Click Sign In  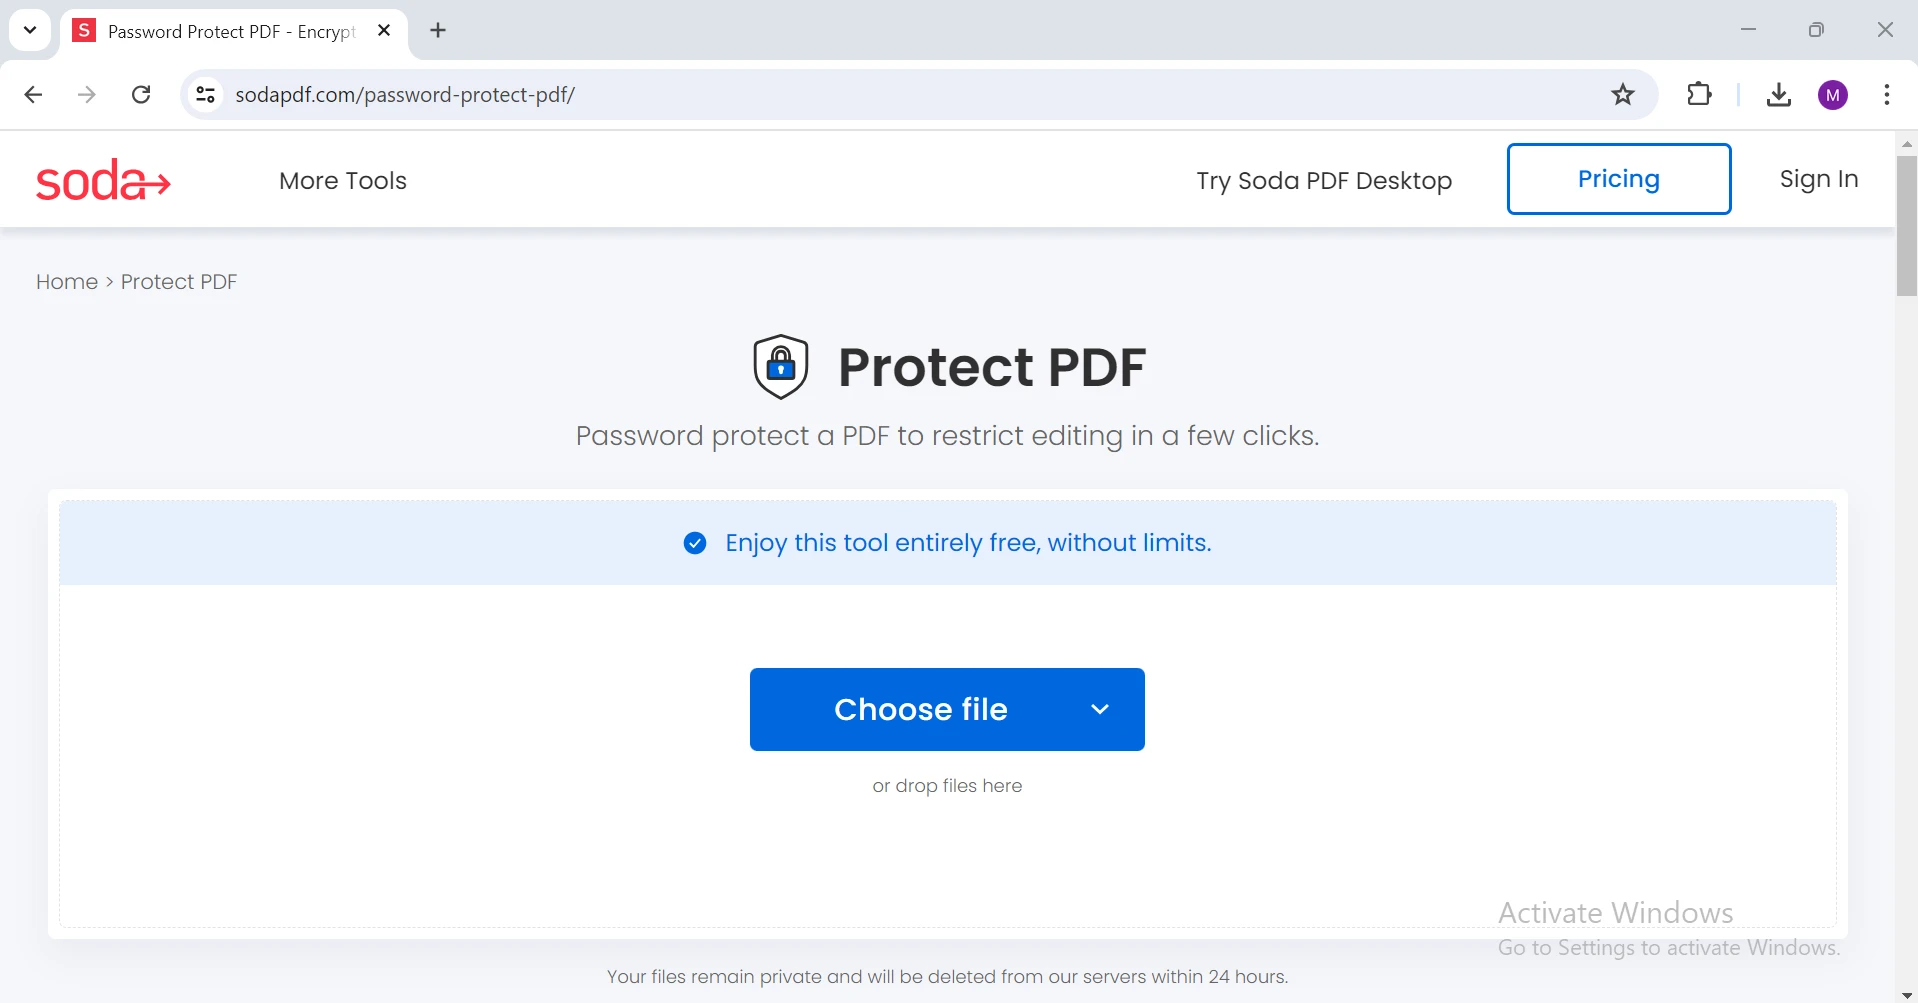[1819, 179]
